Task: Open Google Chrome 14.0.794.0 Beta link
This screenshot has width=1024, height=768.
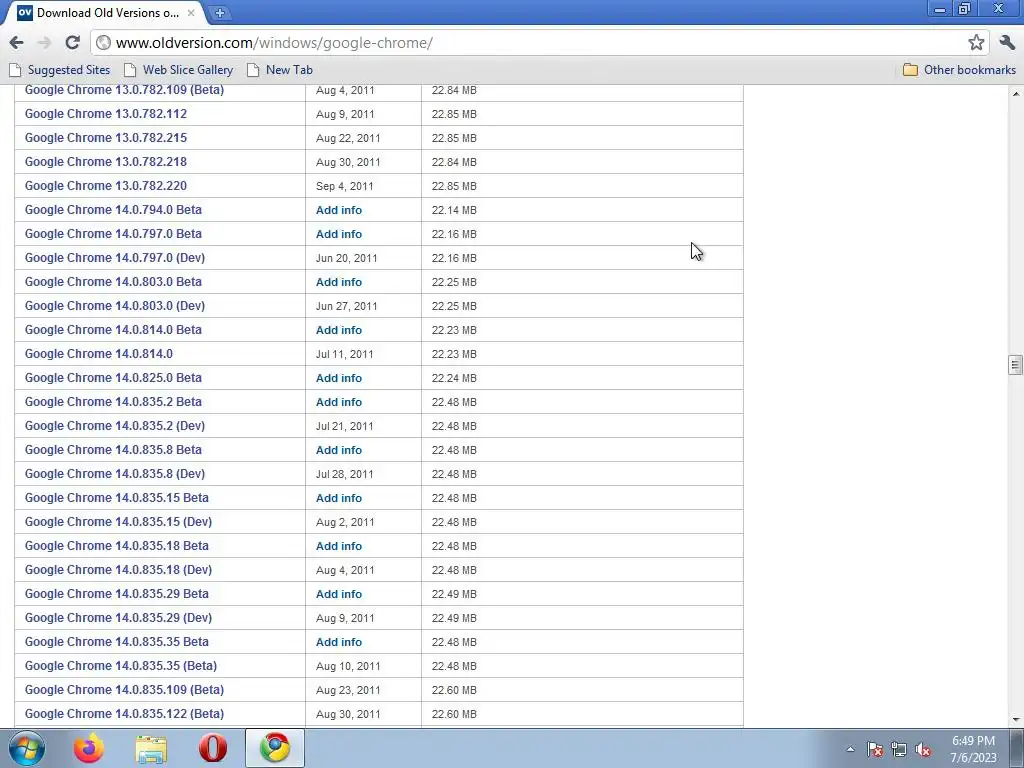Action: click(x=113, y=210)
